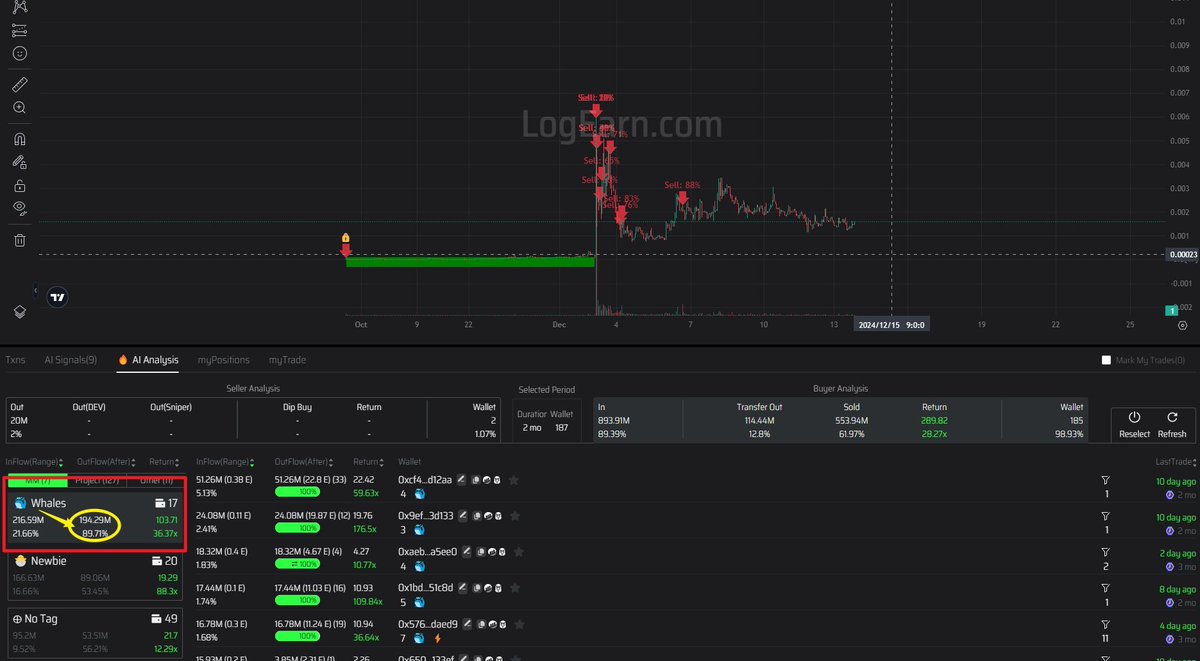Collapse the left drawing toolbar arrow

coord(35,291)
